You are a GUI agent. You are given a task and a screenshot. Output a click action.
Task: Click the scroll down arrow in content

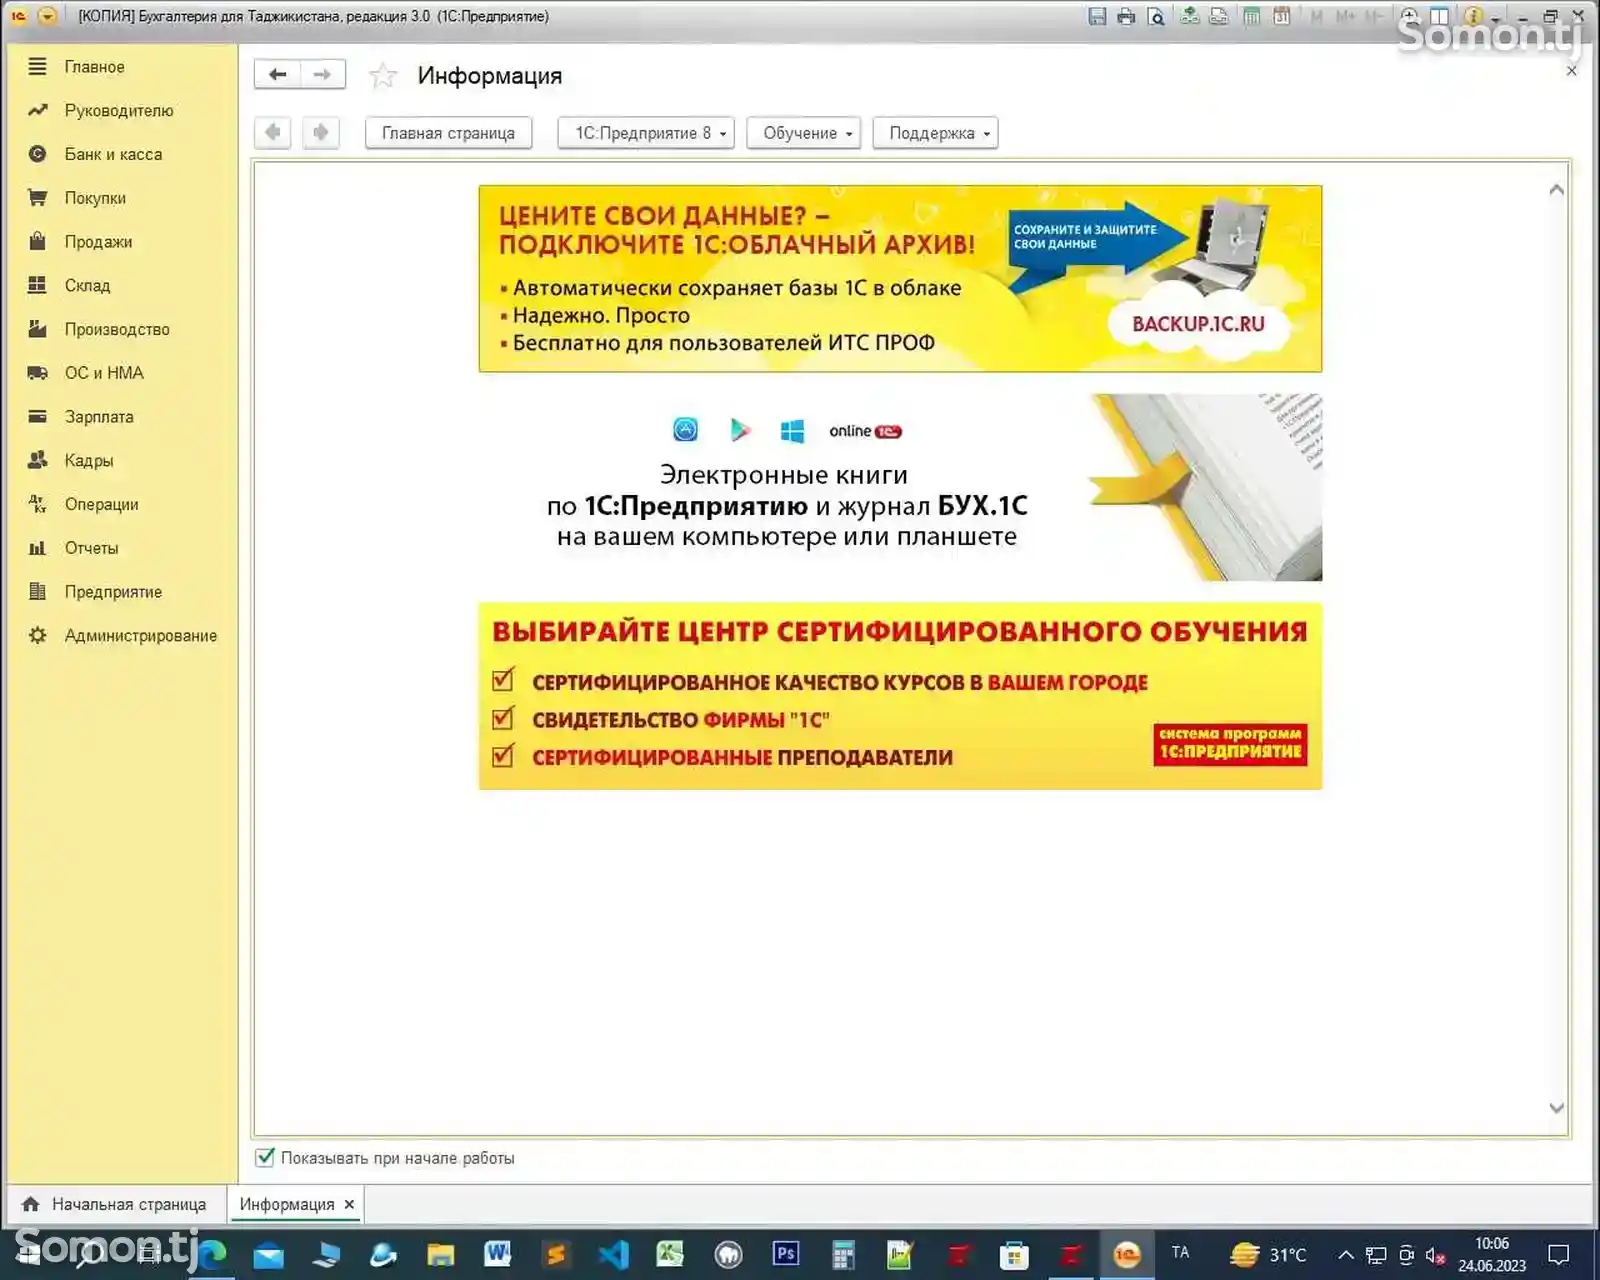(x=1556, y=1107)
